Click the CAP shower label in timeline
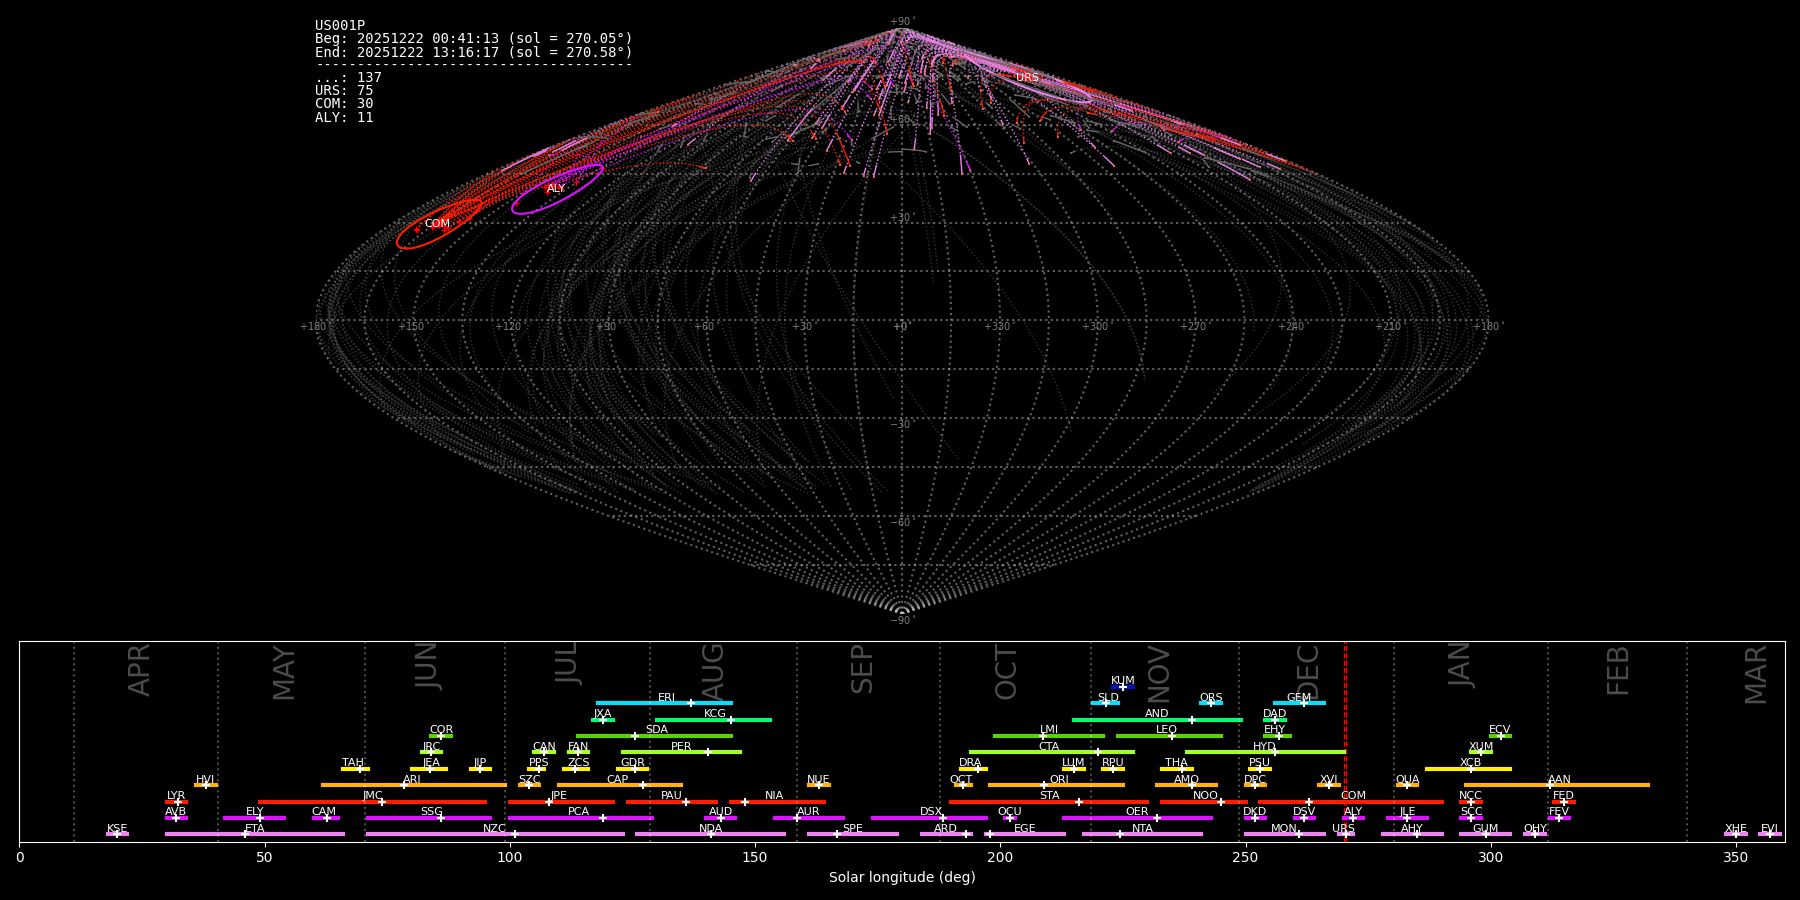The image size is (1800, 900). (618, 780)
